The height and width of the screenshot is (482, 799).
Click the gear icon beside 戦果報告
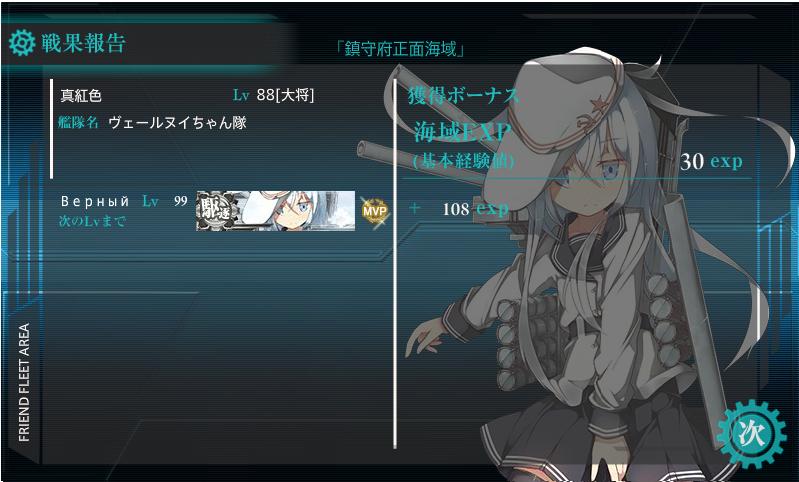(x=22, y=43)
